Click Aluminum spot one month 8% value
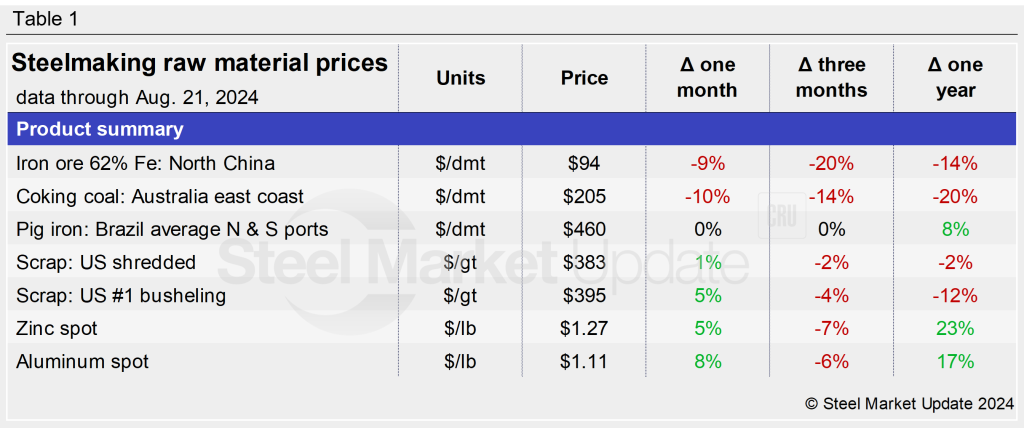The width and height of the screenshot is (1024, 428). click(x=708, y=361)
